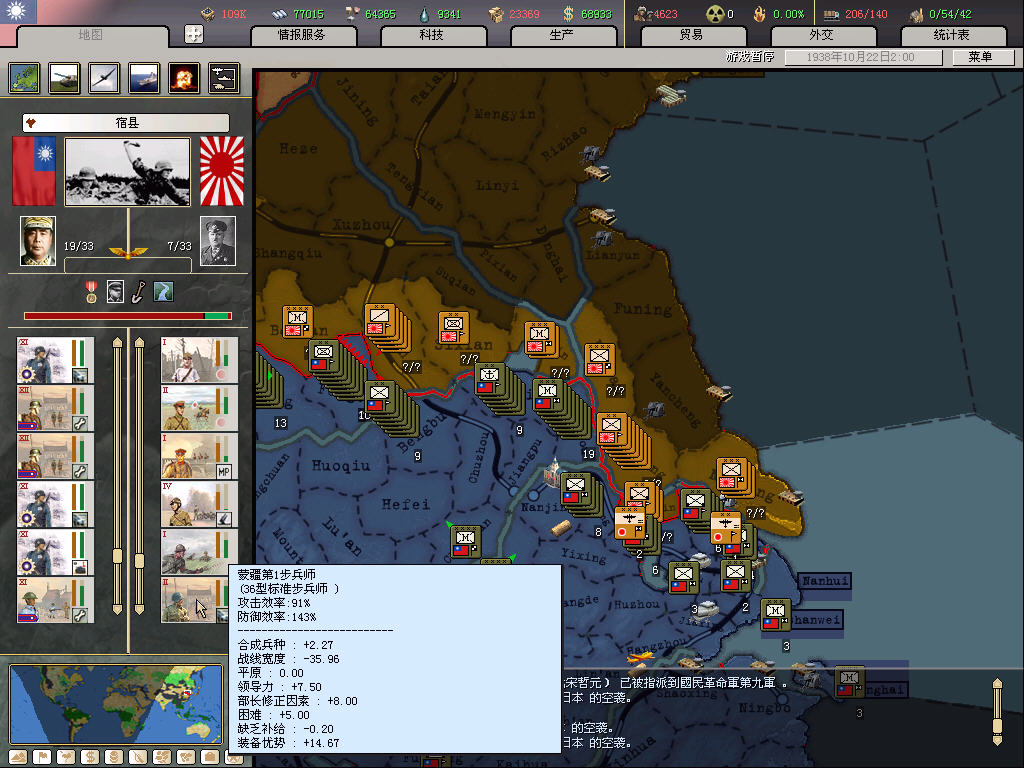The image size is (1024, 768).
Task: Select the Japanese IV division card with artillery
Action: tap(200, 504)
